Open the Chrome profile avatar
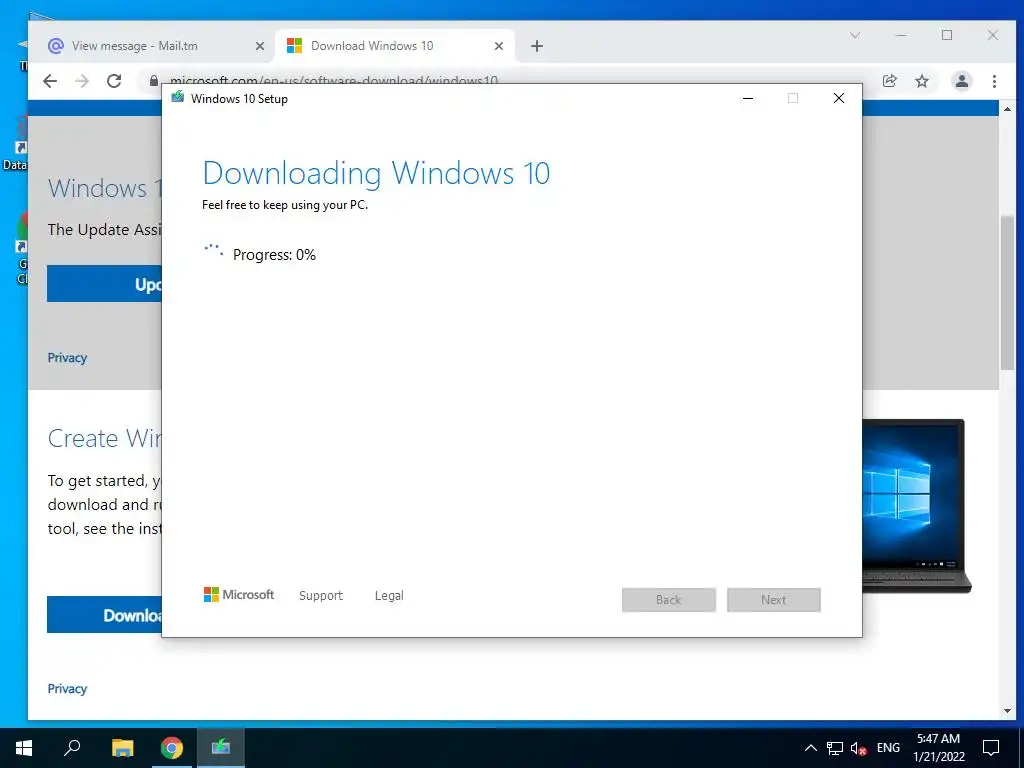The width and height of the screenshot is (1024, 768). 961,81
